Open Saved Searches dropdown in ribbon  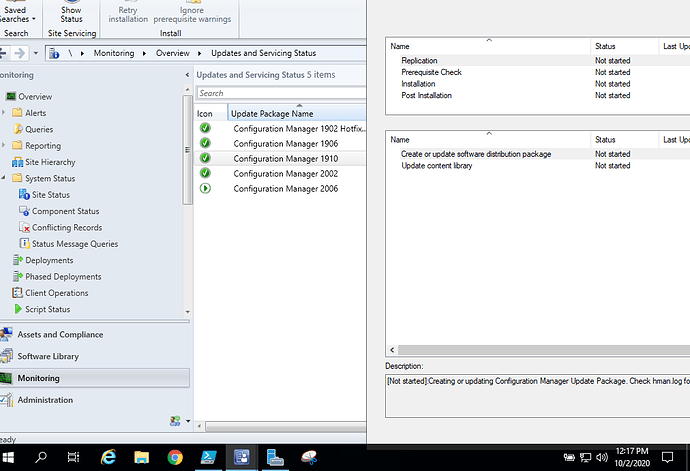tap(17, 14)
